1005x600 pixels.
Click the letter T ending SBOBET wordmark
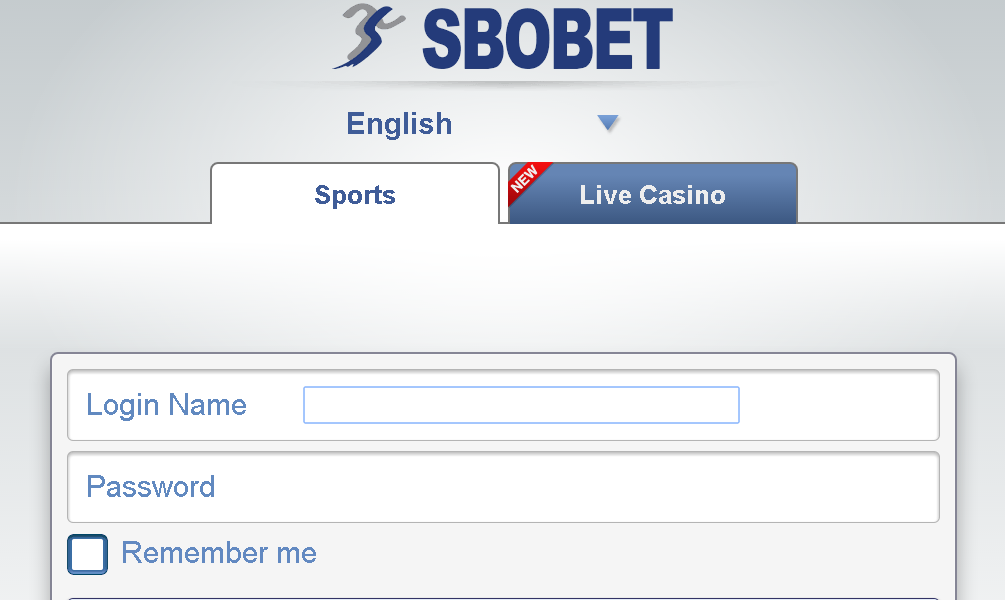click(x=651, y=40)
